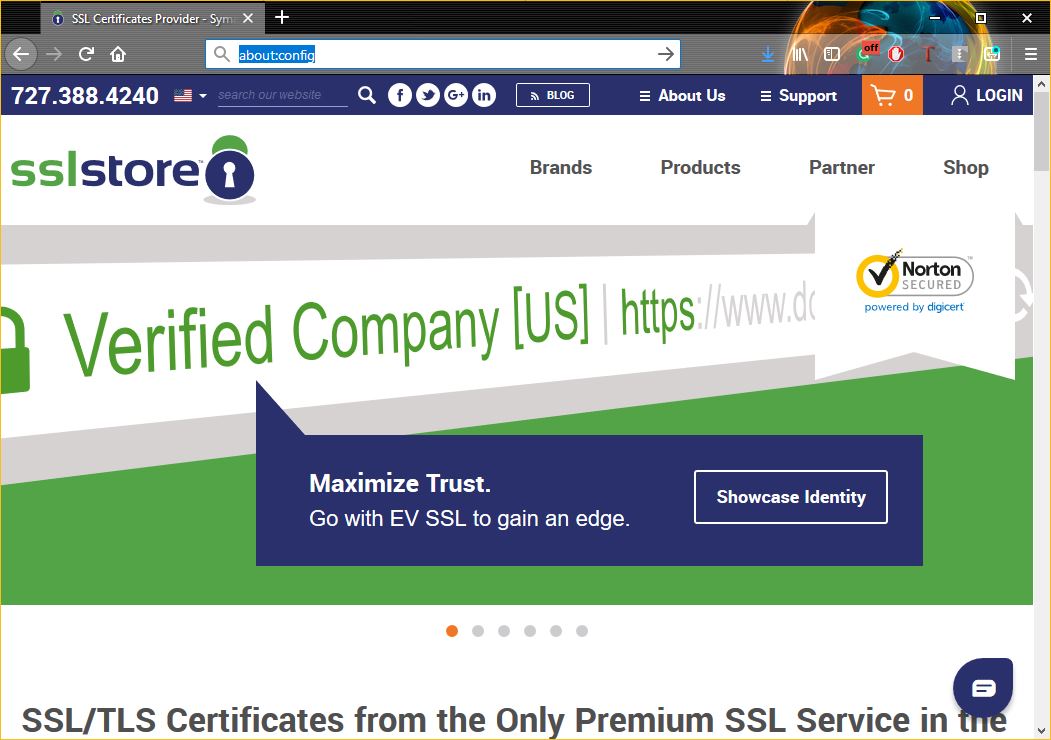Image resolution: width=1051 pixels, height=740 pixels.
Task: Select the sixth carousel dot
Action: click(x=582, y=631)
